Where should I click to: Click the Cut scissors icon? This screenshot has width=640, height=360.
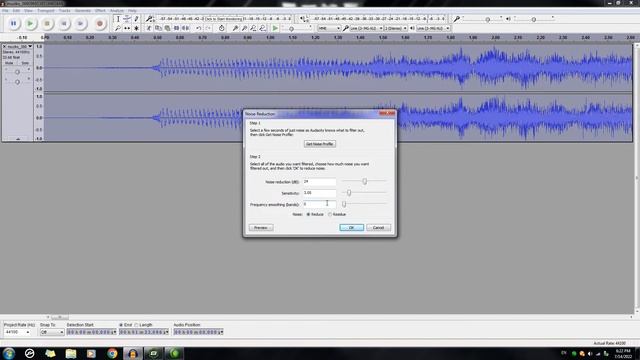point(149,28)
